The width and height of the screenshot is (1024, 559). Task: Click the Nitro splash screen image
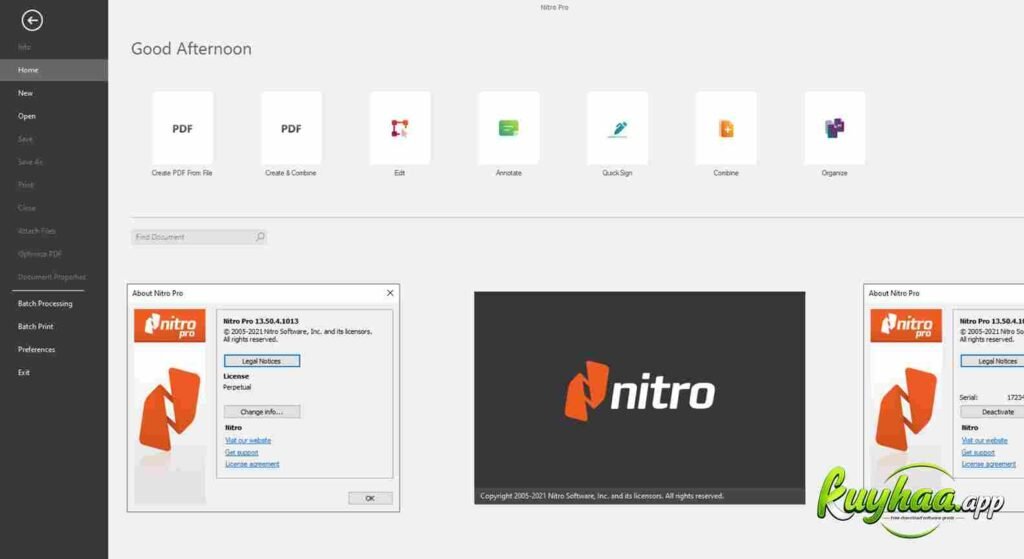[x=639, y=398]
